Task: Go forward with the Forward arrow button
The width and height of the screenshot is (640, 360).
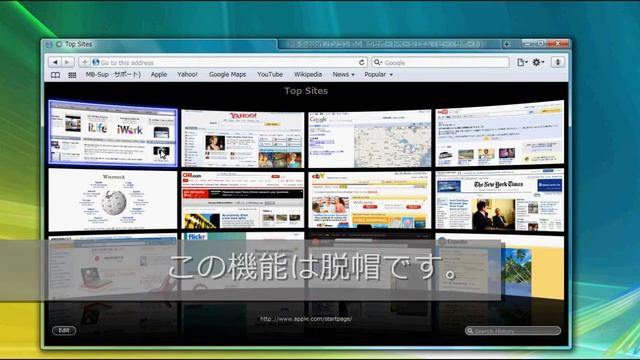Action: tap(67, 62)
